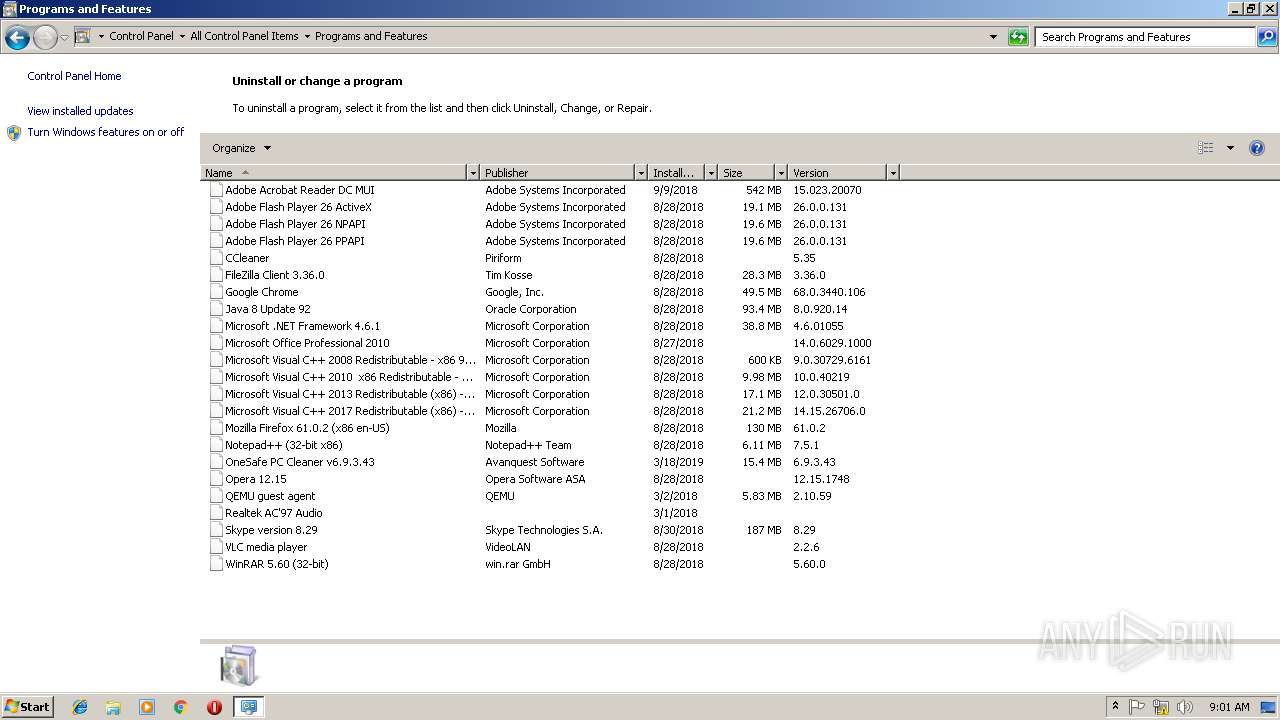The image size is (1280, 720).
Task: Sort list by the Publisher column header
Action: (558, 173)
